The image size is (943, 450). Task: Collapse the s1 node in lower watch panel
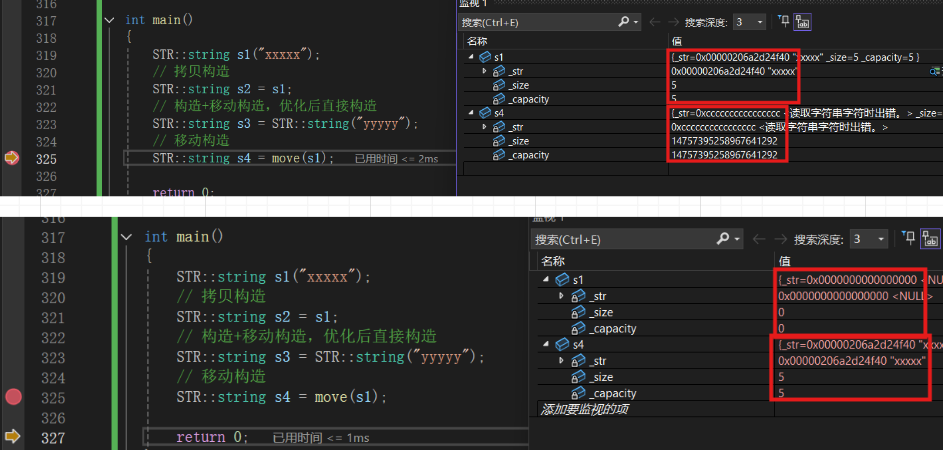(545, 280)
